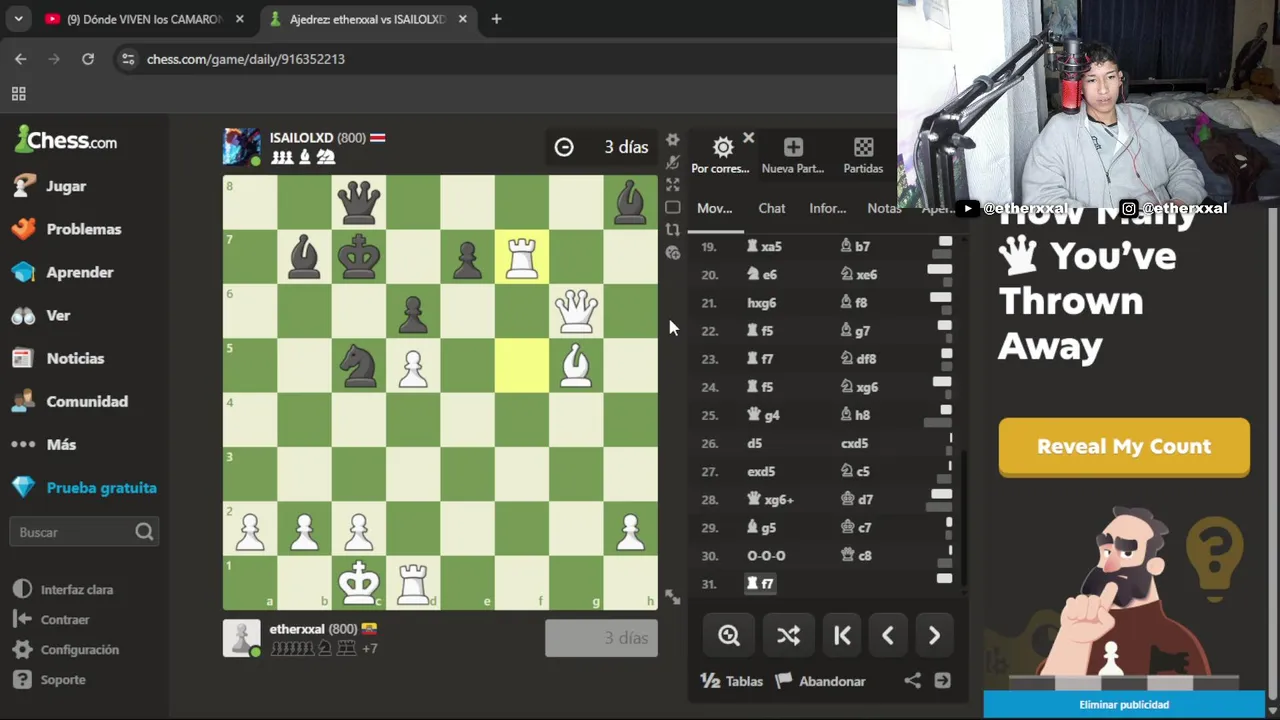Switch to Movimientos tab
The width and height of the screenshot is (1280, 720).
(x=714, y=208)
